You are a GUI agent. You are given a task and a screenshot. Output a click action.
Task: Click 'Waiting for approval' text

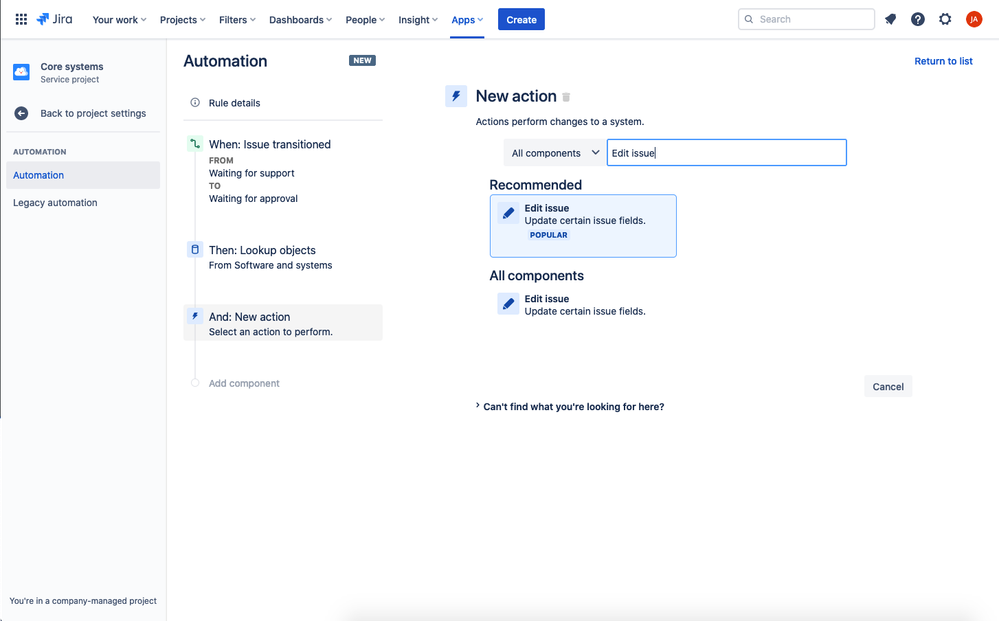point(253,199)
